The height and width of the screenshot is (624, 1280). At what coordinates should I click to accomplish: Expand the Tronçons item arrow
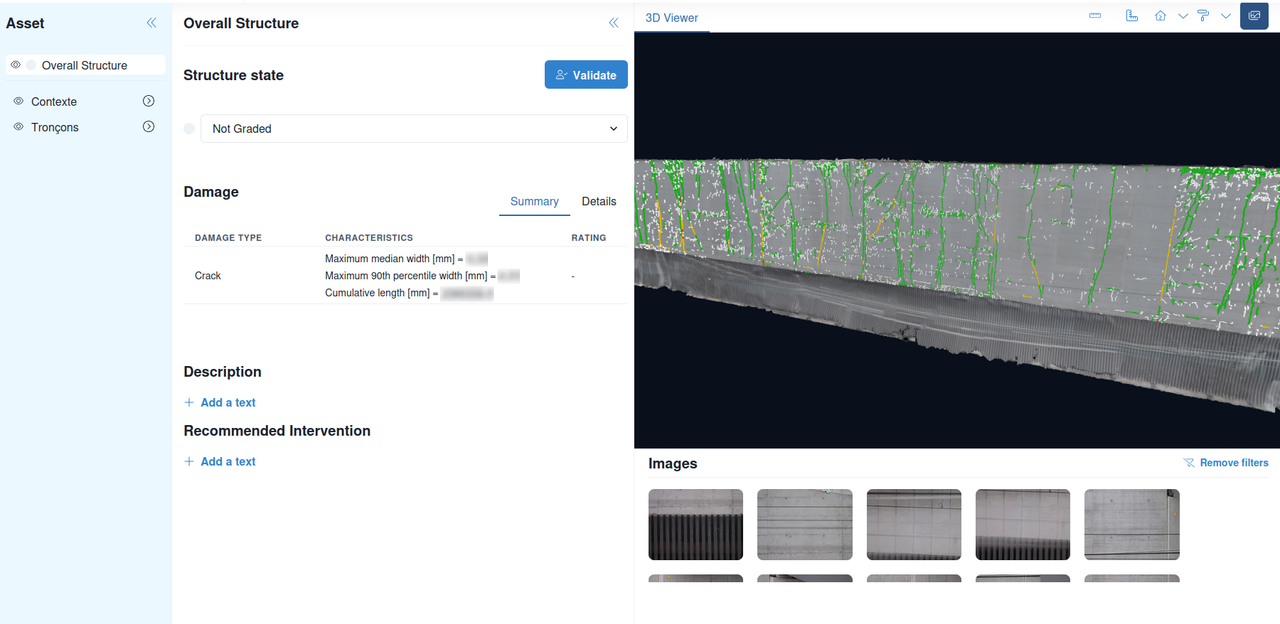(x=149, y=127)
